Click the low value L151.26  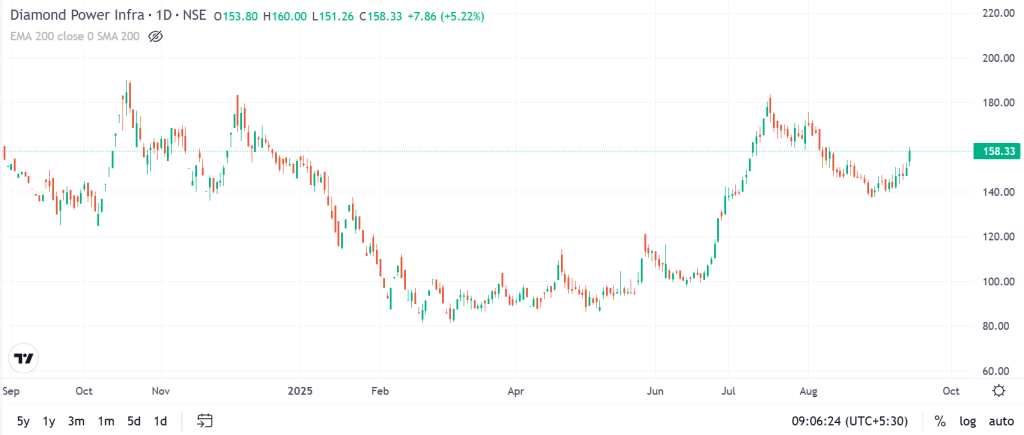click(332, 17)
